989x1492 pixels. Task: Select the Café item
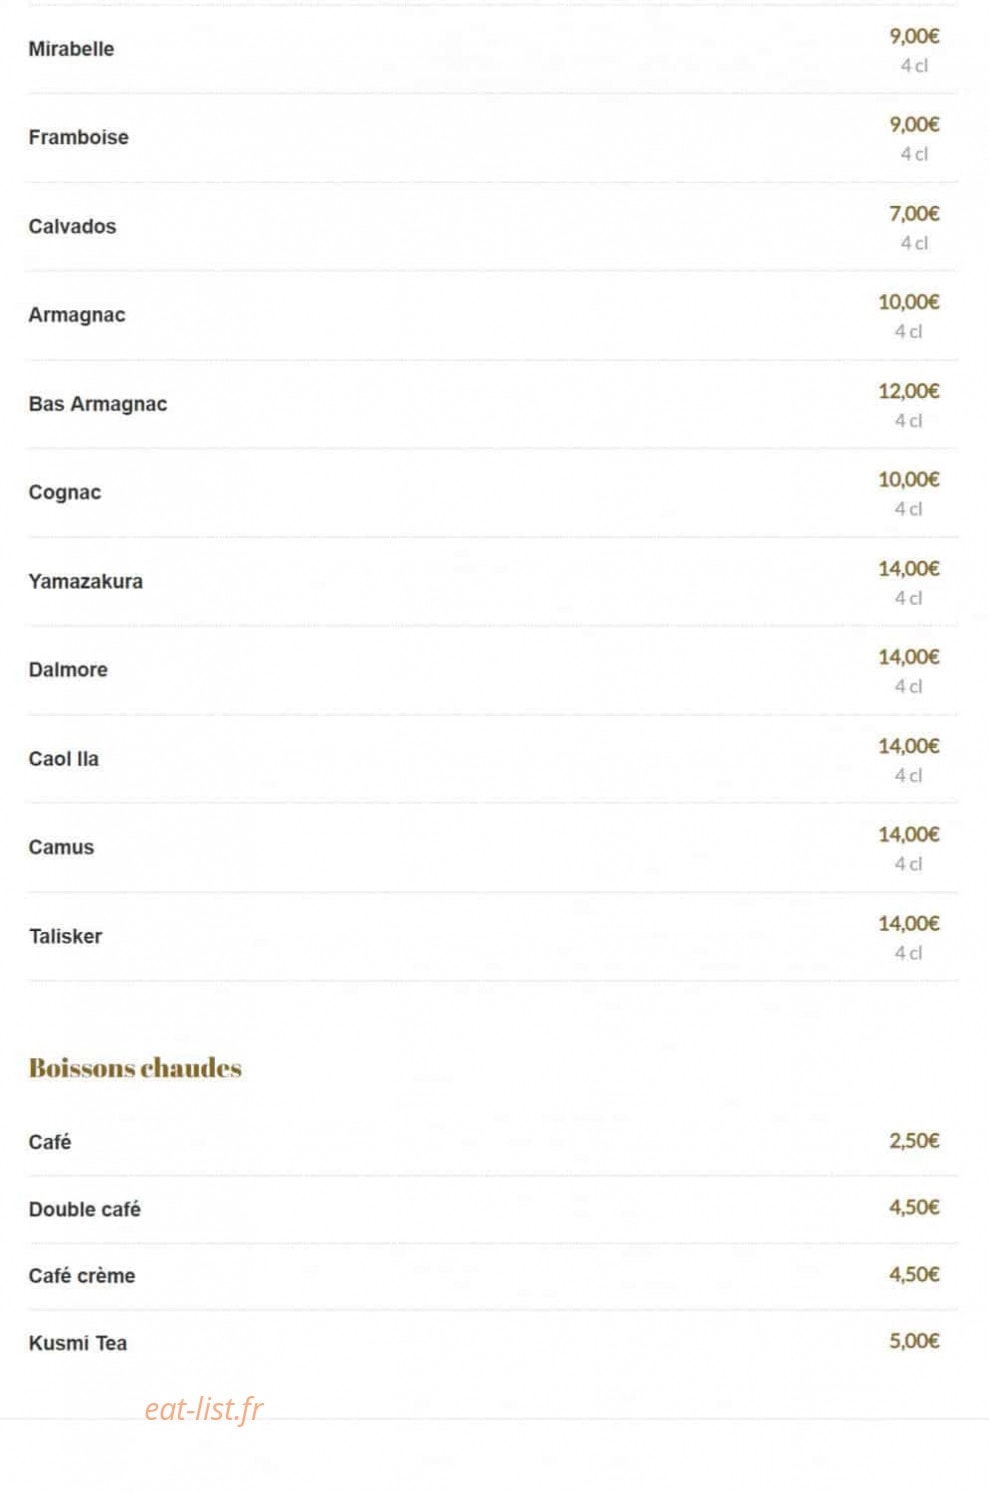pos(50,1142)
